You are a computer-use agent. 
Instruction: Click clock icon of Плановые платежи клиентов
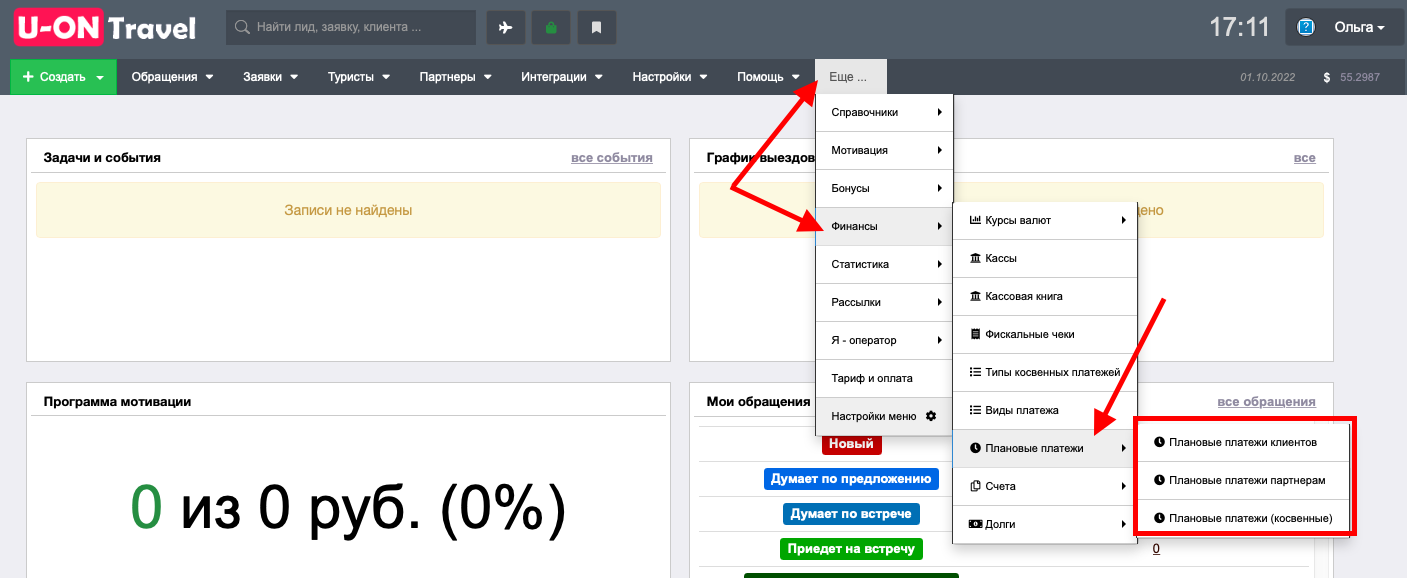1159,442
